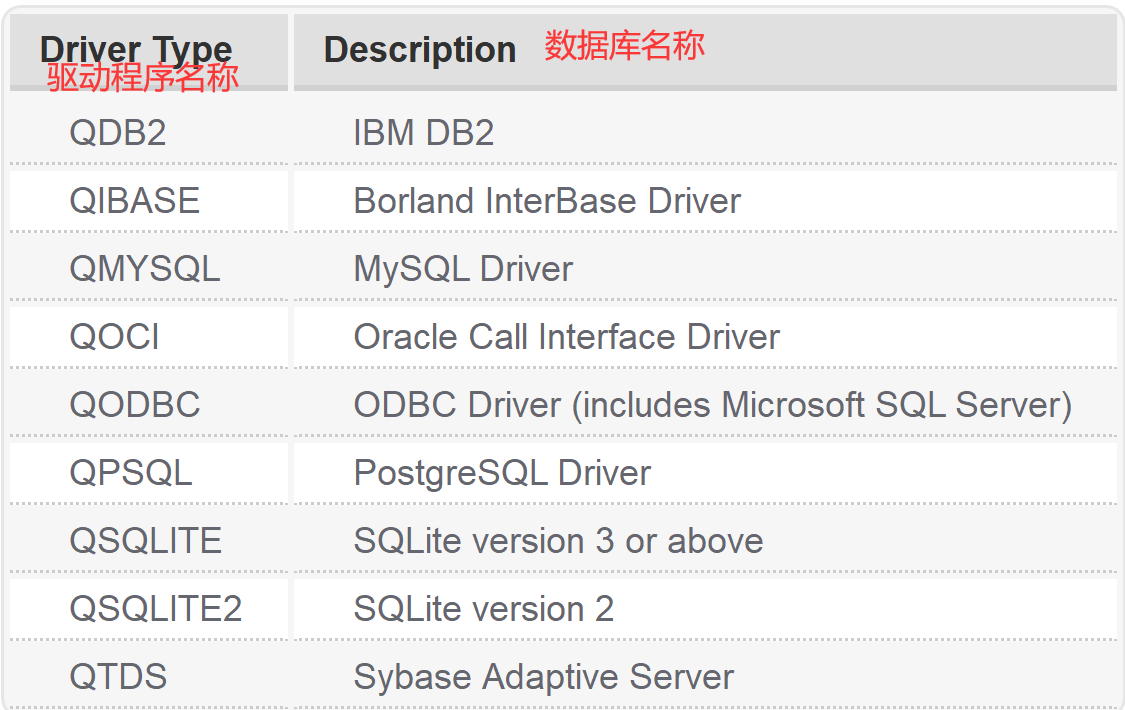The height and width of the screenshot is (710, 1125).
Task: Click the SQLite version 2 description
Action: click(x=484, y=609)
